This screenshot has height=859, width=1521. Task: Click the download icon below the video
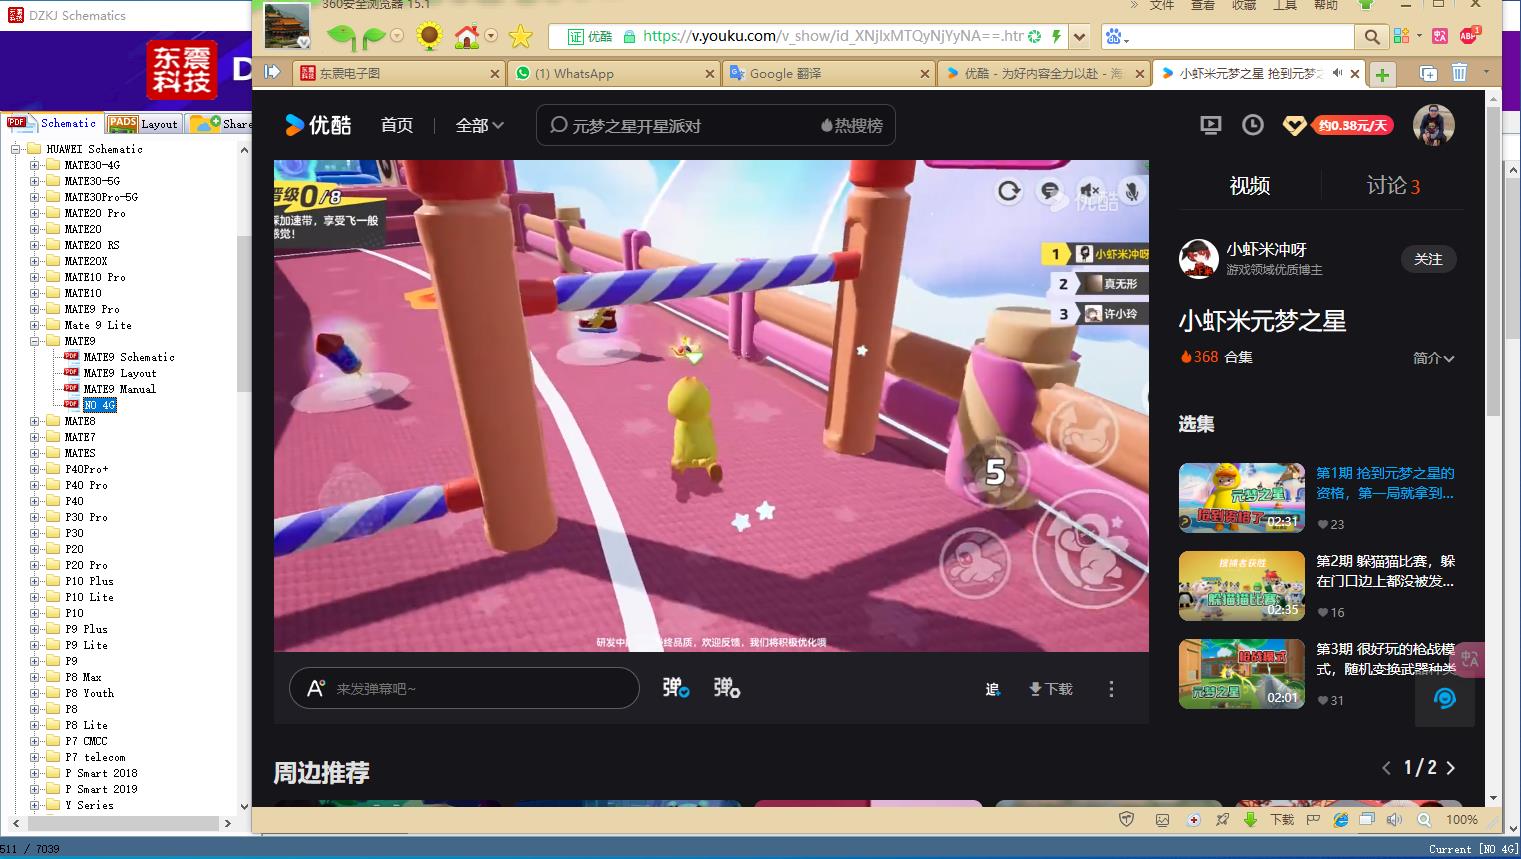tap(1050, 689)
